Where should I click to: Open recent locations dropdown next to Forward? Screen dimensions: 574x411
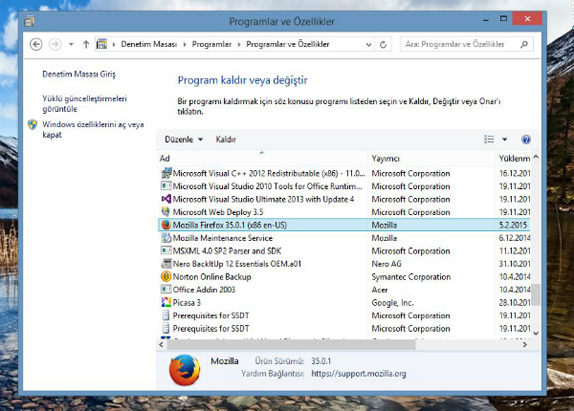(x=71, y=44)
